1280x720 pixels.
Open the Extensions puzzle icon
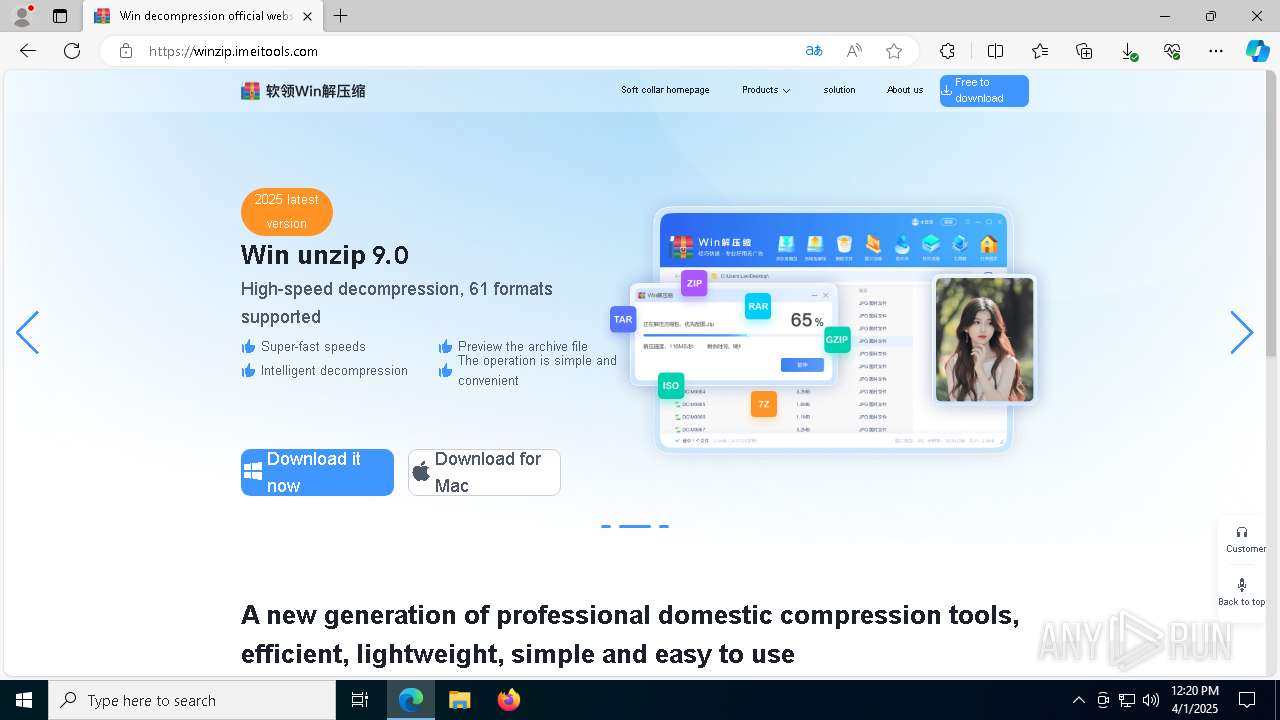click(x=948, y=51)
